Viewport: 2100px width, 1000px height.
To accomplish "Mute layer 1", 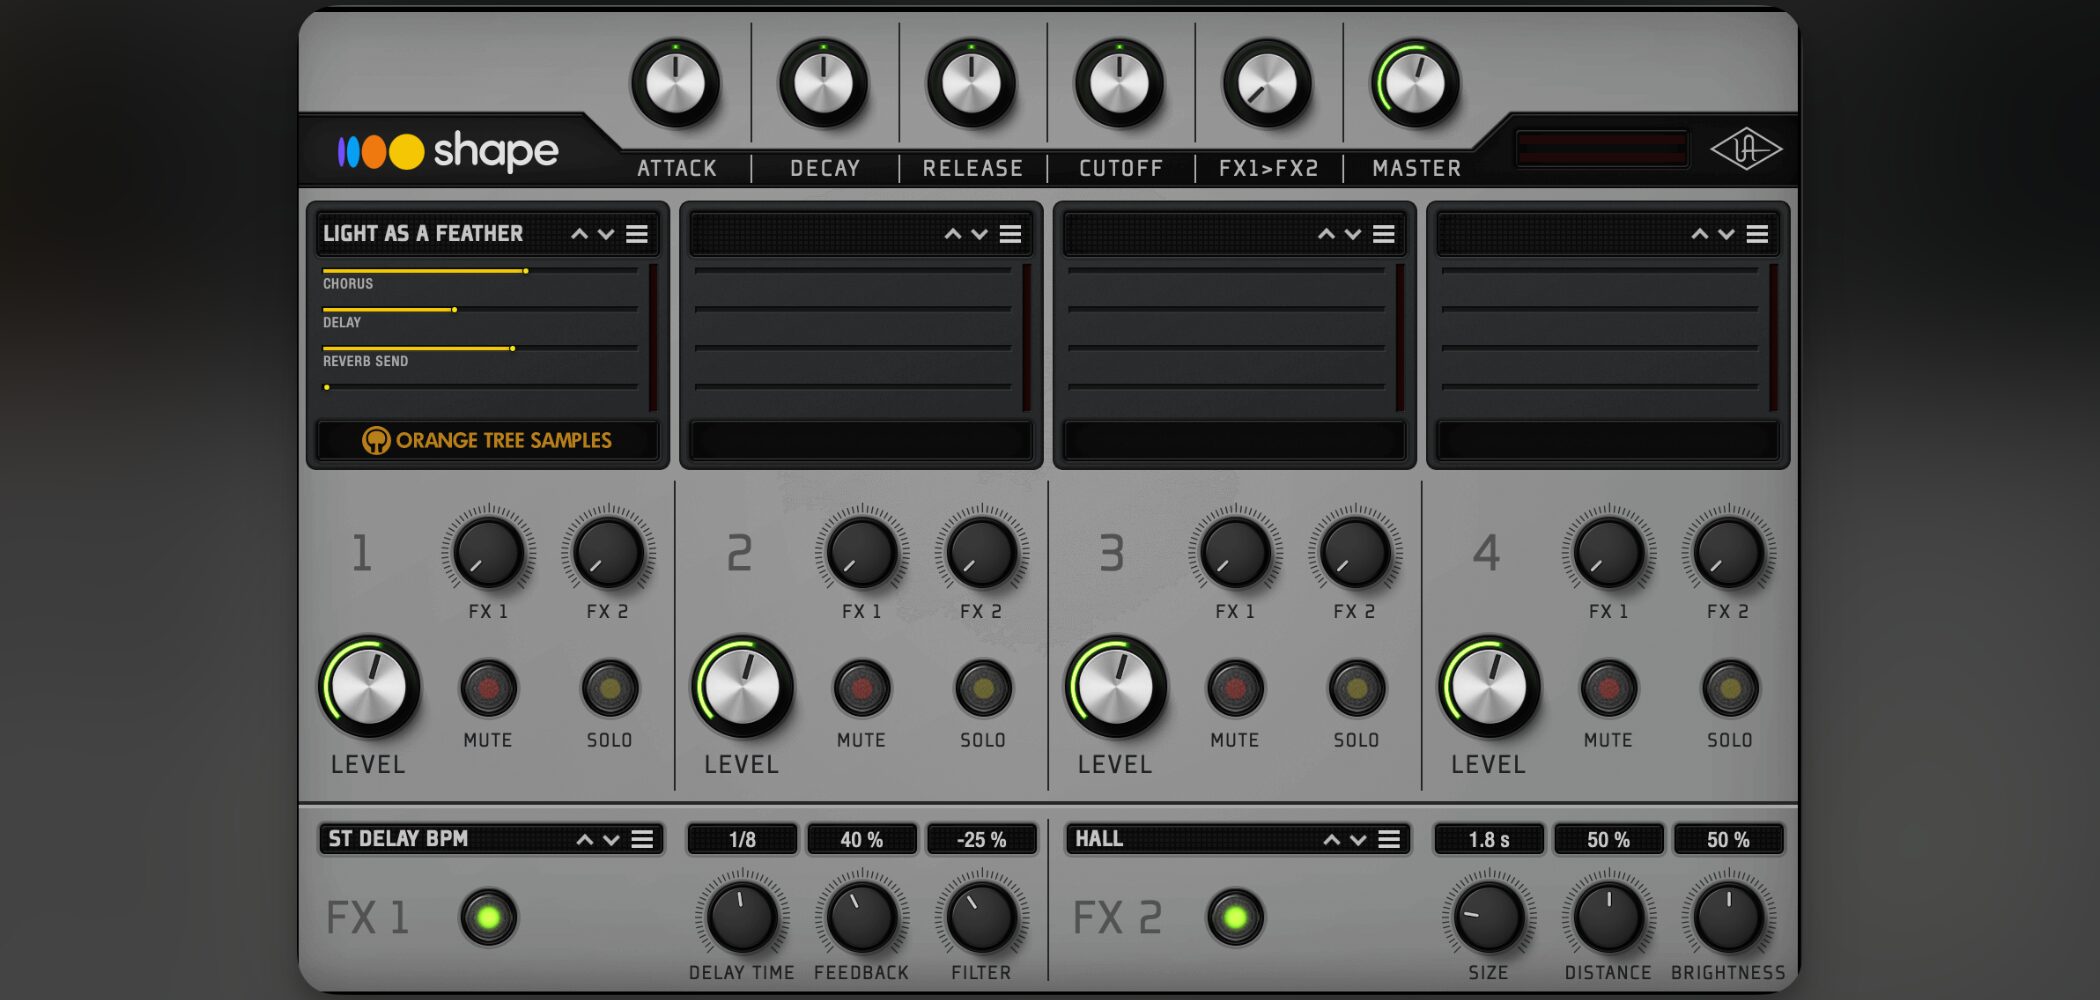I will (x=488, y=688).
